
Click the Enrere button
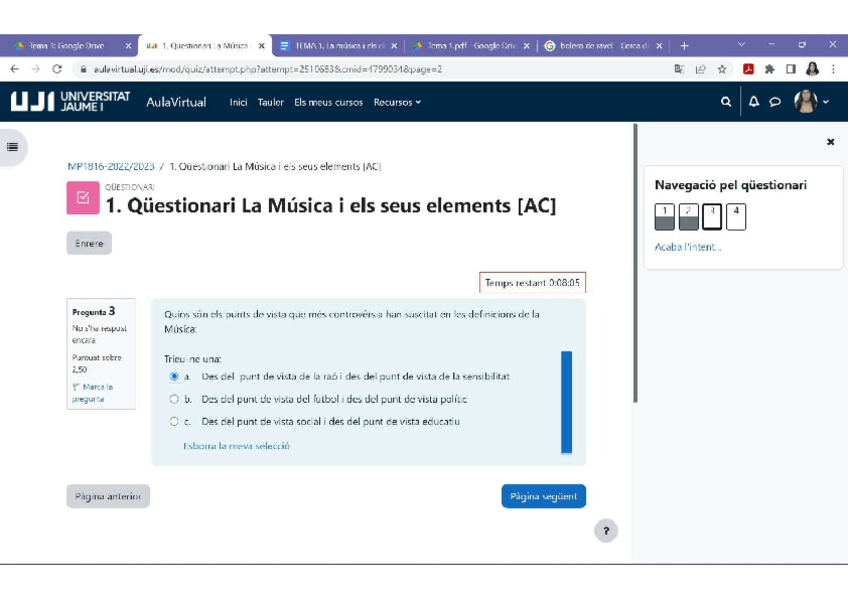coord(89,243)
